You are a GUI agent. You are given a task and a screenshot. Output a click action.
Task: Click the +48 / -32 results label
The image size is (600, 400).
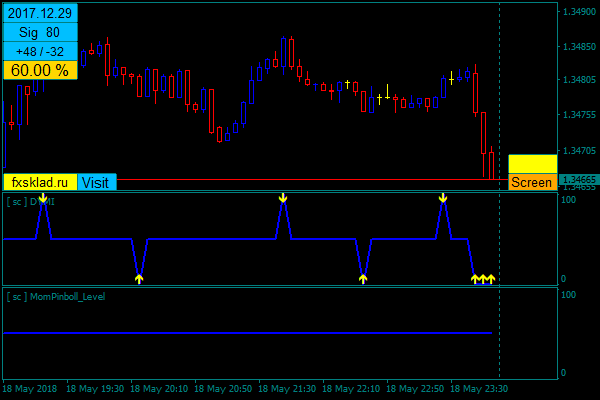[40, 51]
